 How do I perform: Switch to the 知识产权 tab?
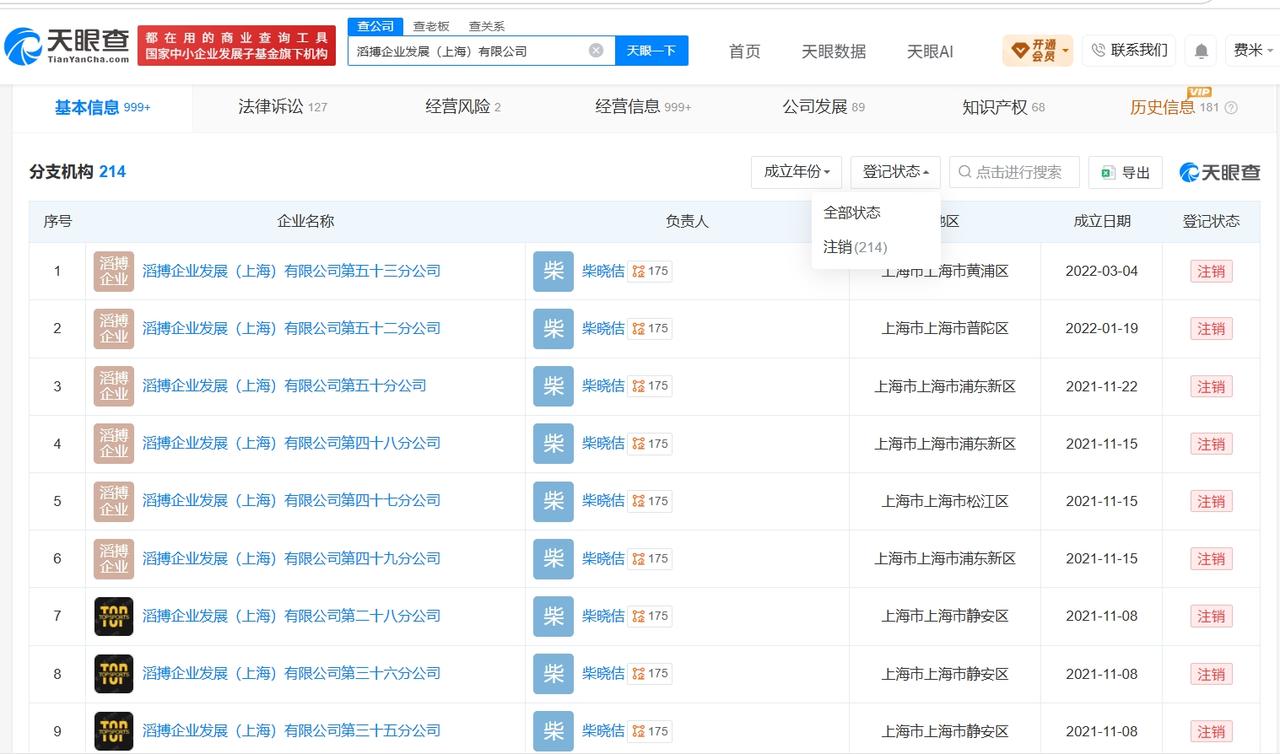[x=1004, y=107]
